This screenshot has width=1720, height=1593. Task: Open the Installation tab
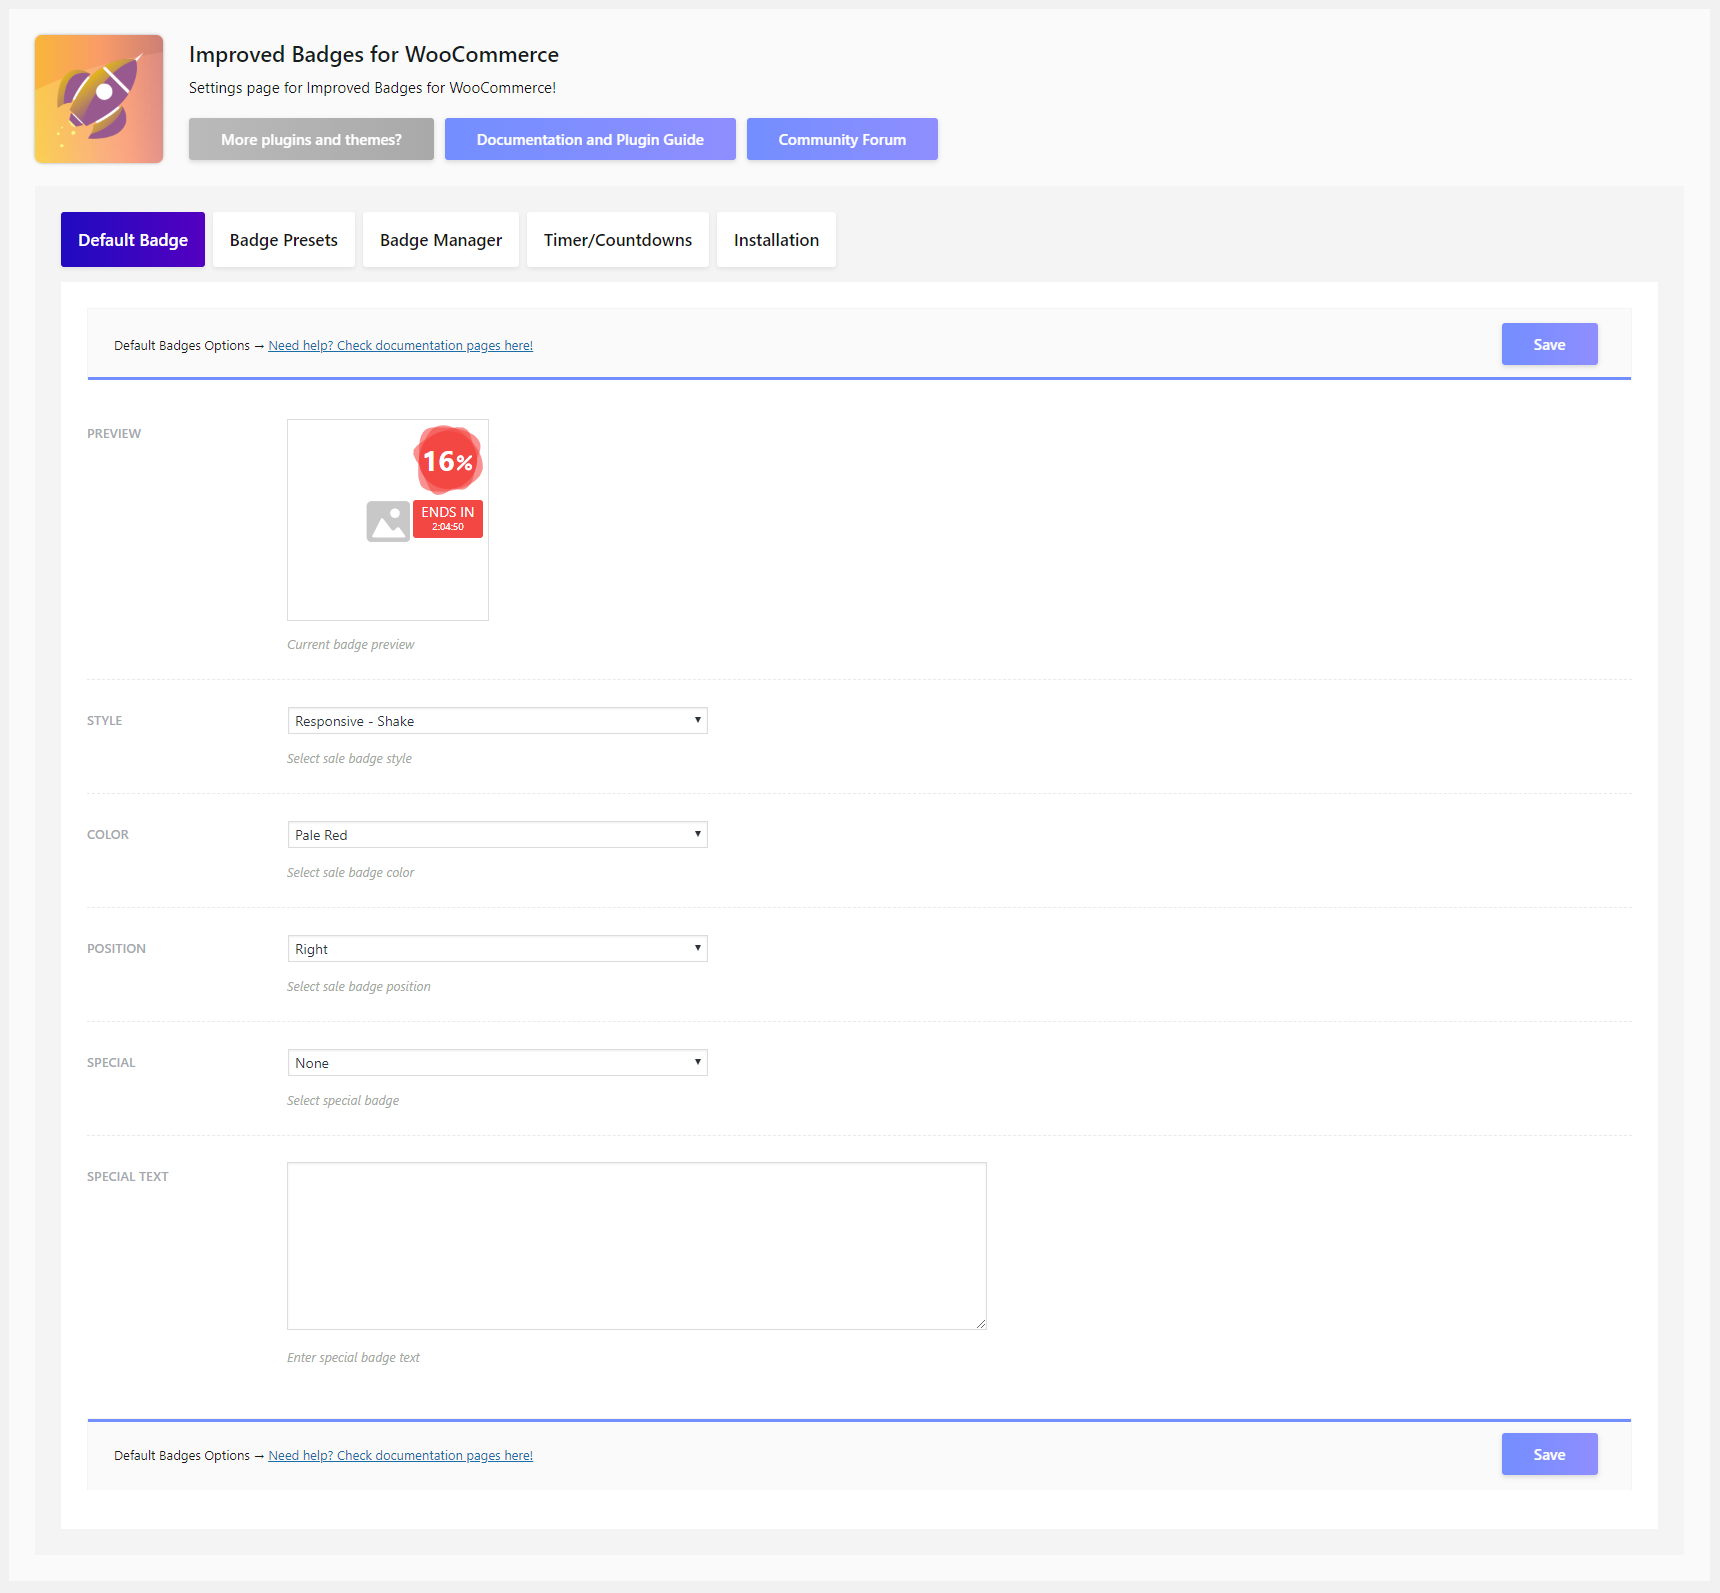(x=776, y=240)
